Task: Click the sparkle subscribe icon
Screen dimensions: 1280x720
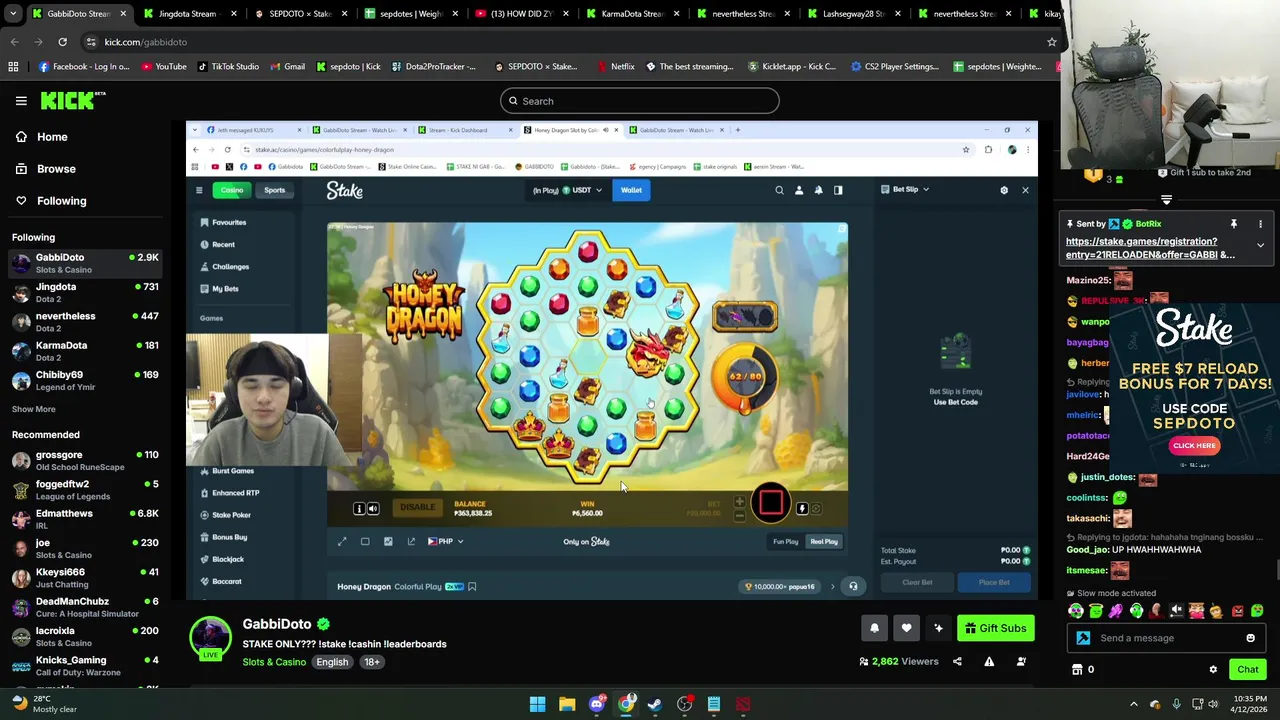Action: [938, 628]
